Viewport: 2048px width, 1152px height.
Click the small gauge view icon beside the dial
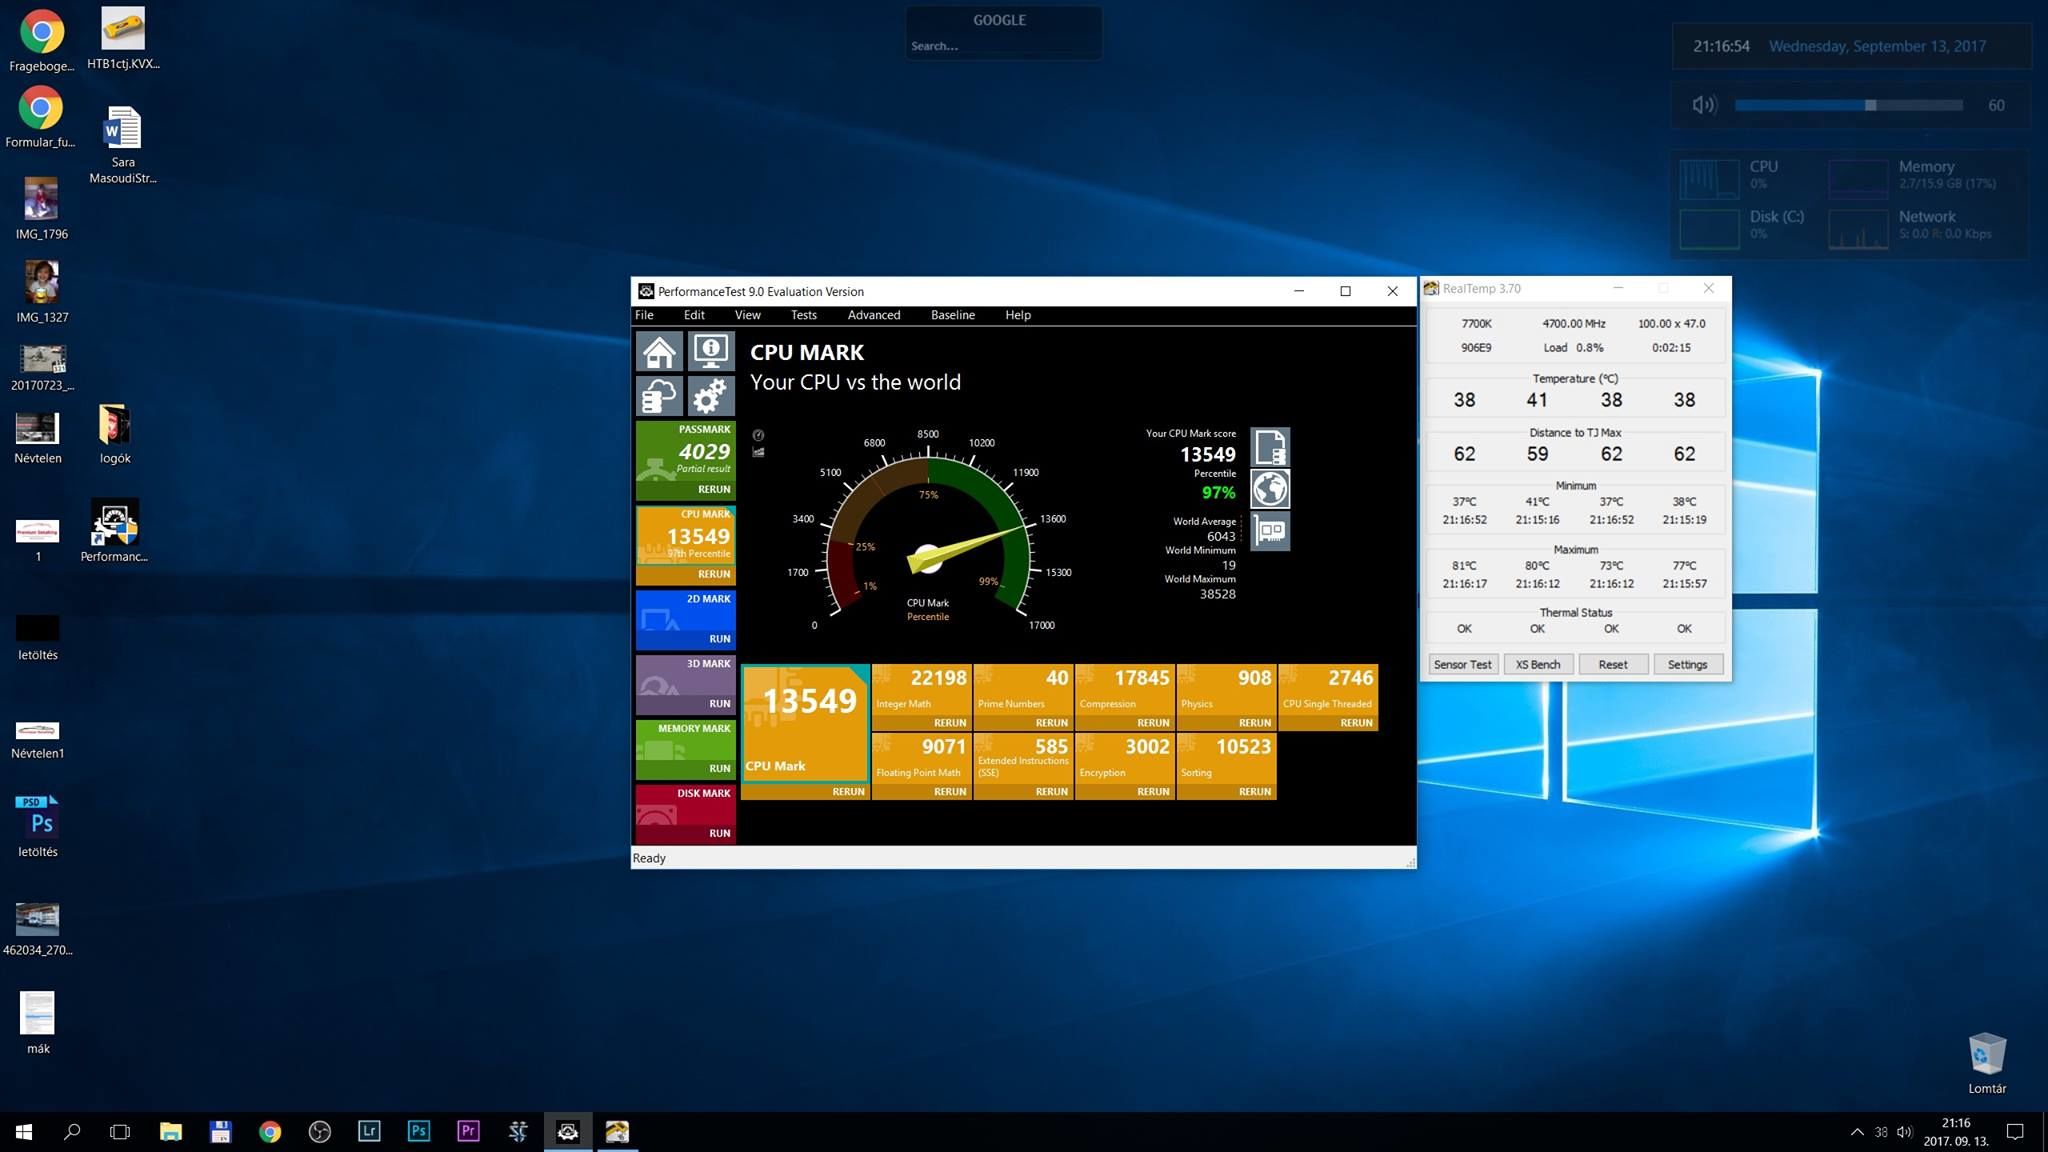click(x=758, y=435)
